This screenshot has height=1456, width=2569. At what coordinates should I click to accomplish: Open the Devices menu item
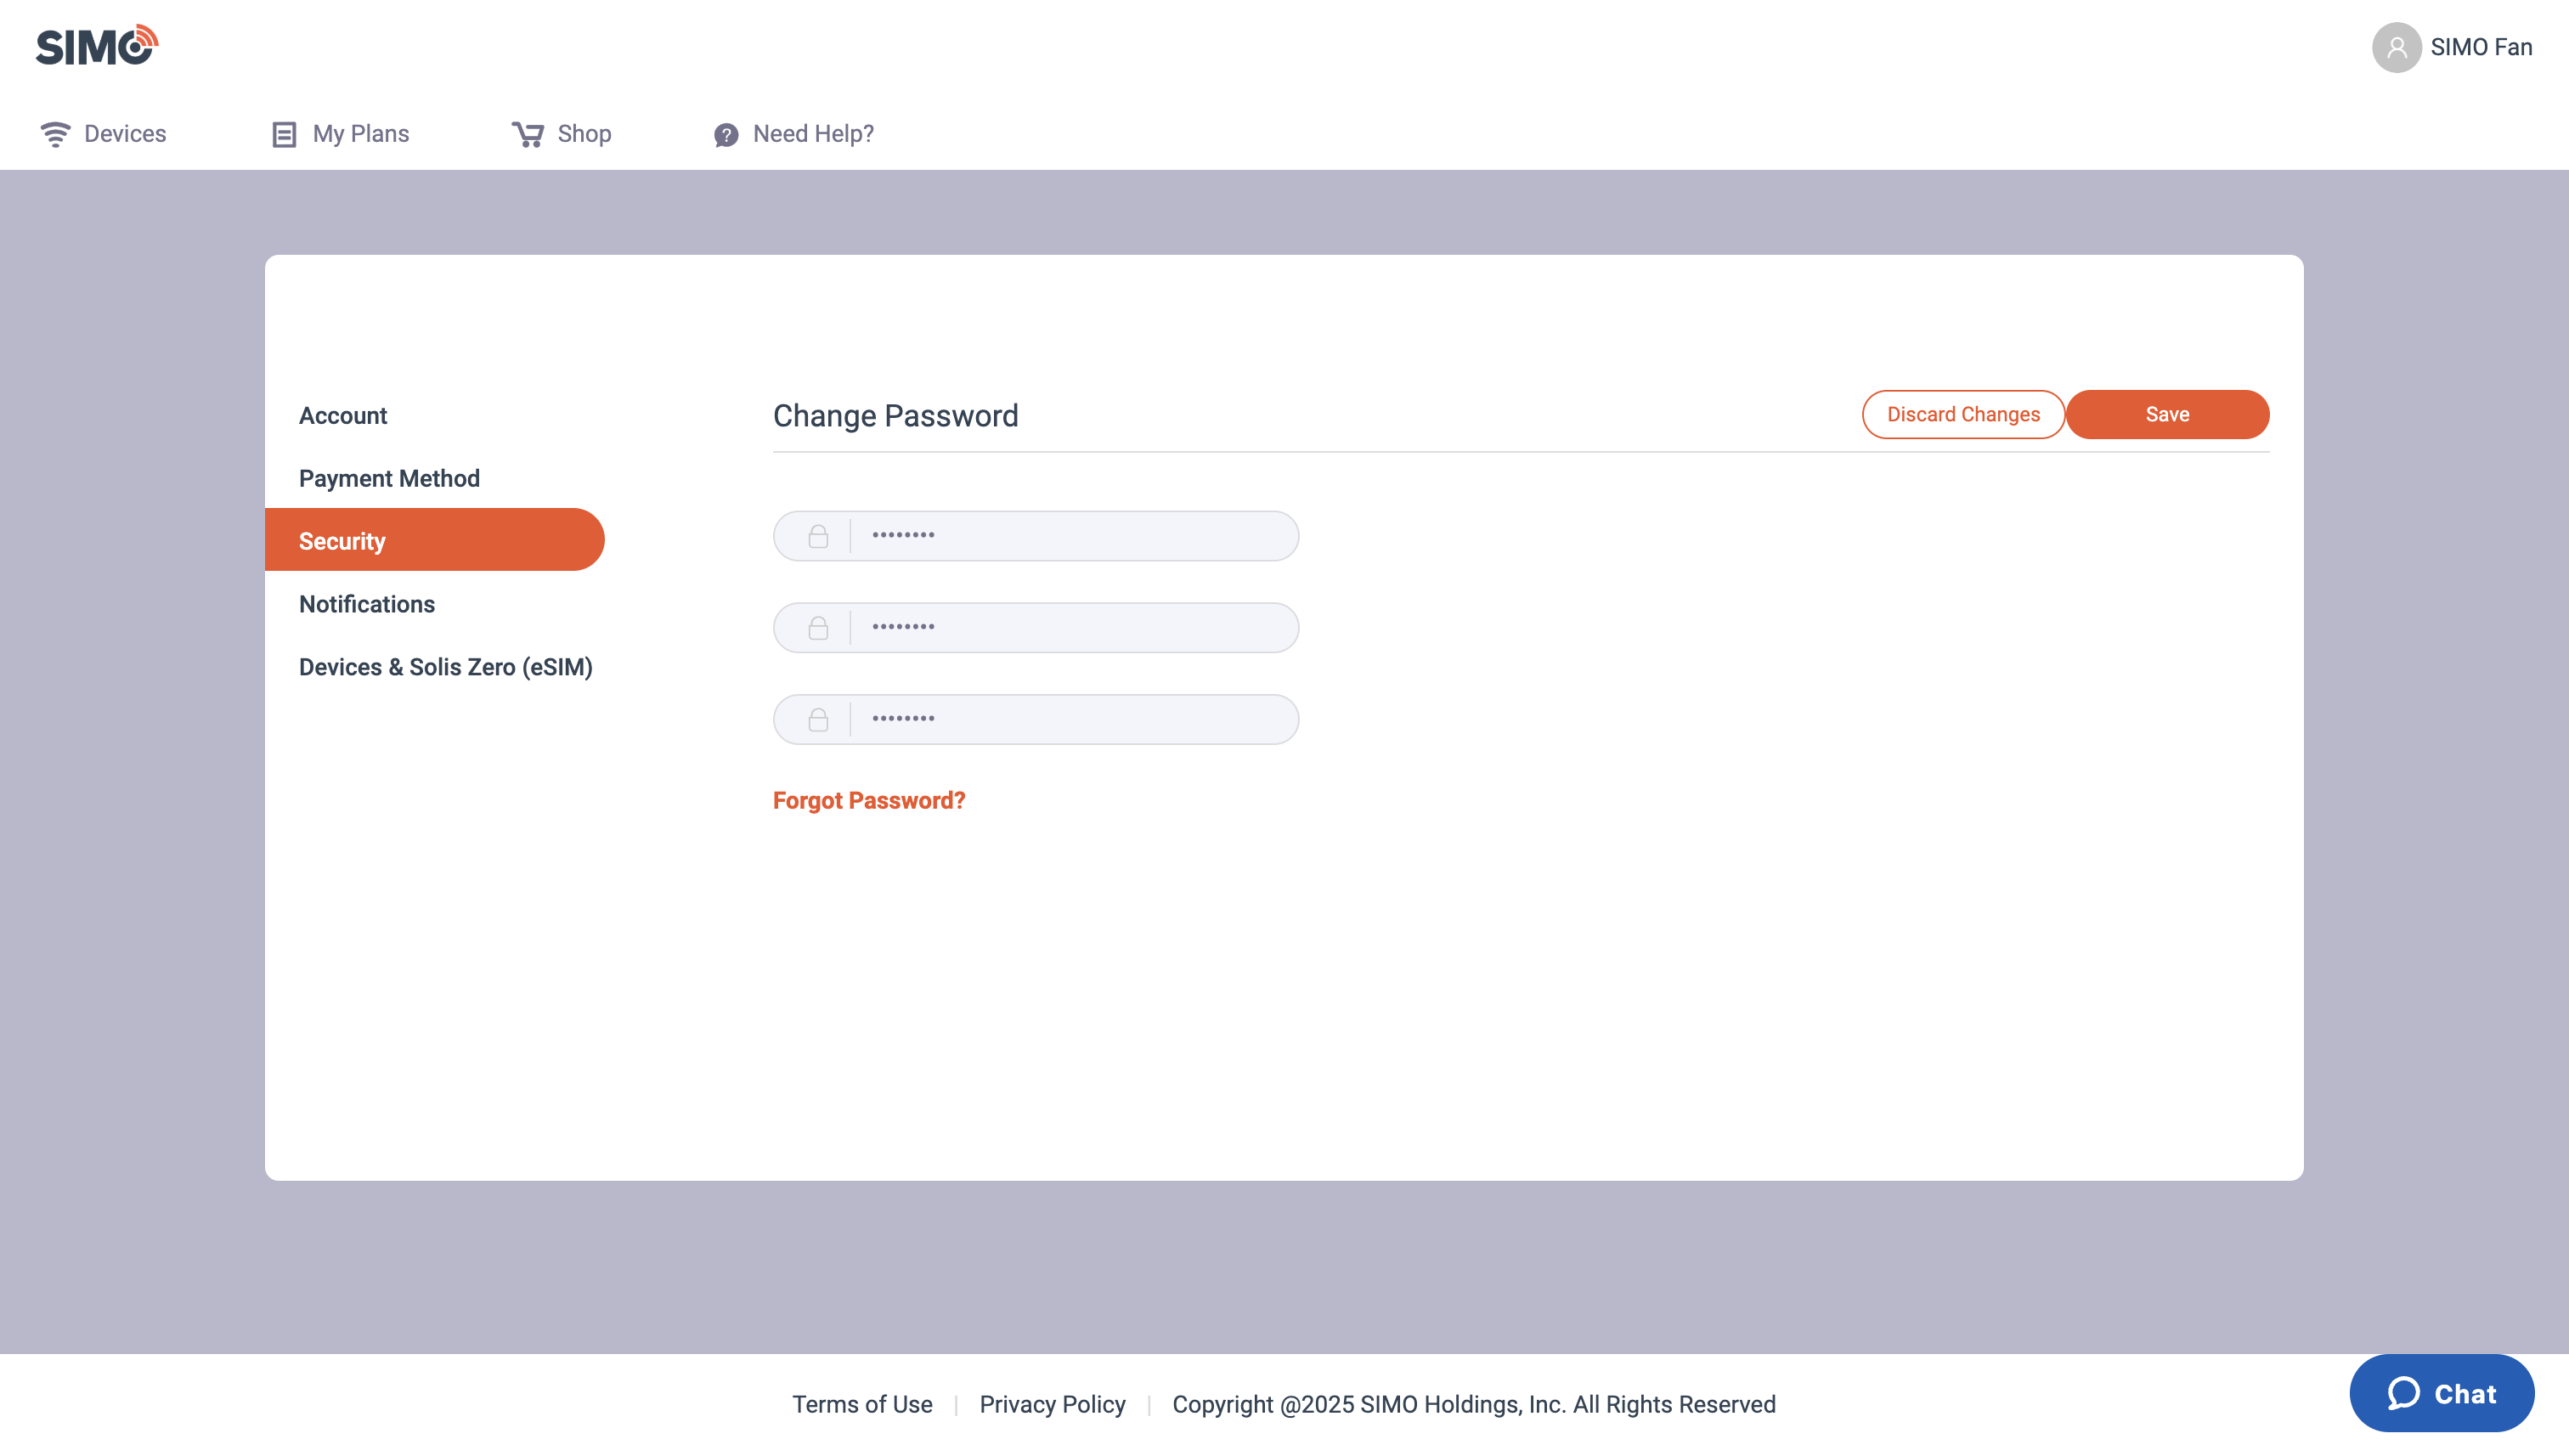coord(103,134)
